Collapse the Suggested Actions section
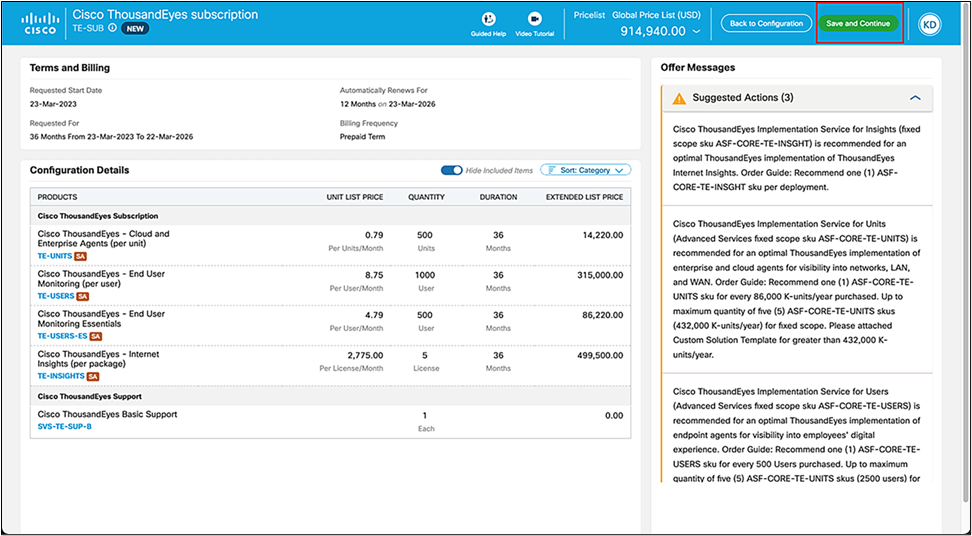This screenshot has width=972, height=536. (x=914, y=98)
